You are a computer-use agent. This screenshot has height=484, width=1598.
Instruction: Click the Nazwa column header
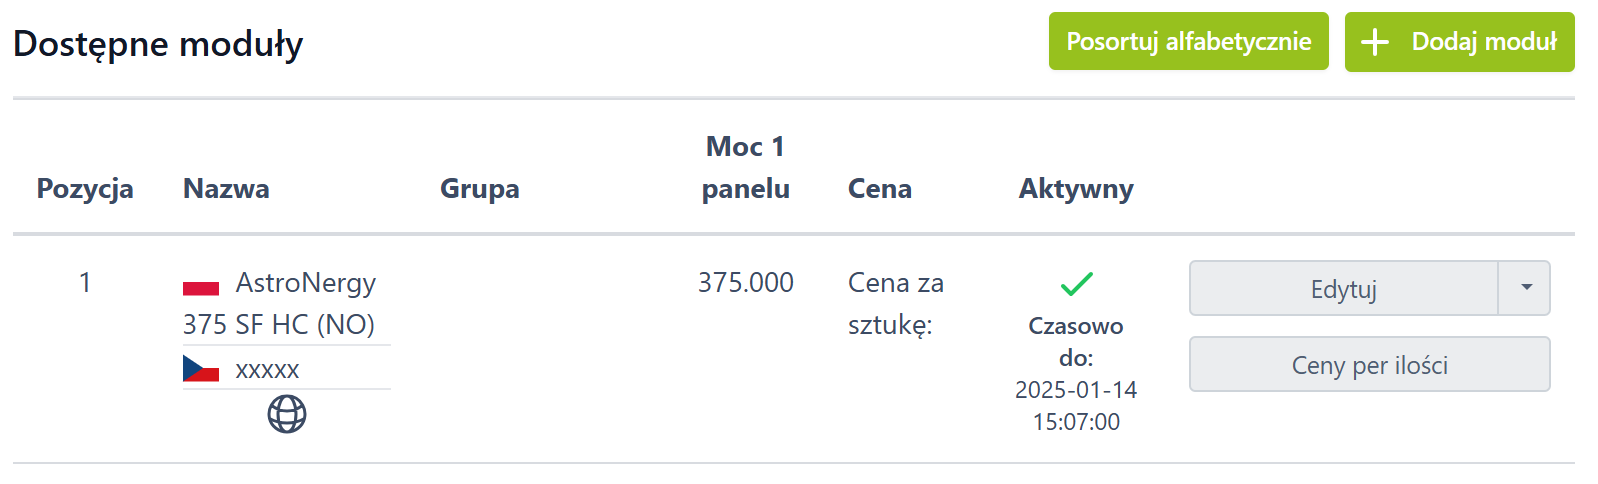tap(226, 189)
